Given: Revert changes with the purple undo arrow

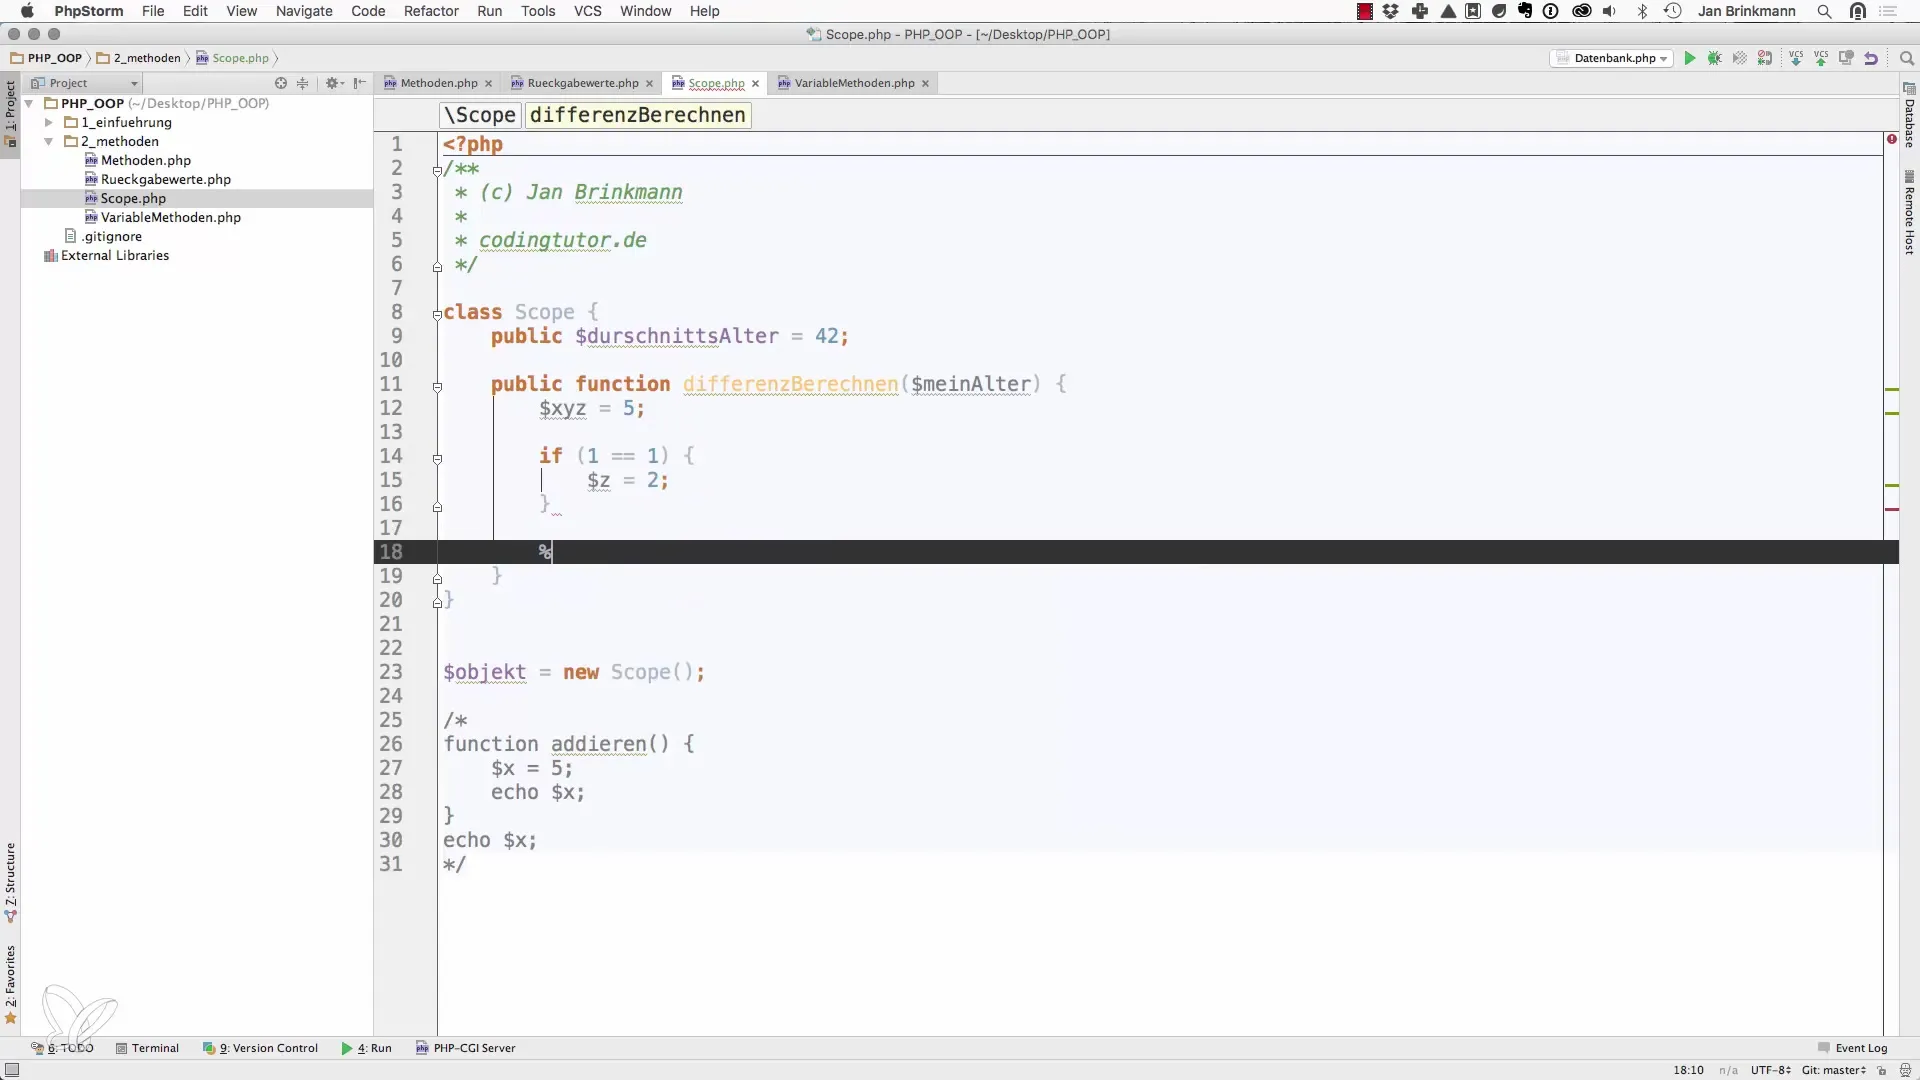Looking at the screenshot, I should click(x=1871, y=58).
